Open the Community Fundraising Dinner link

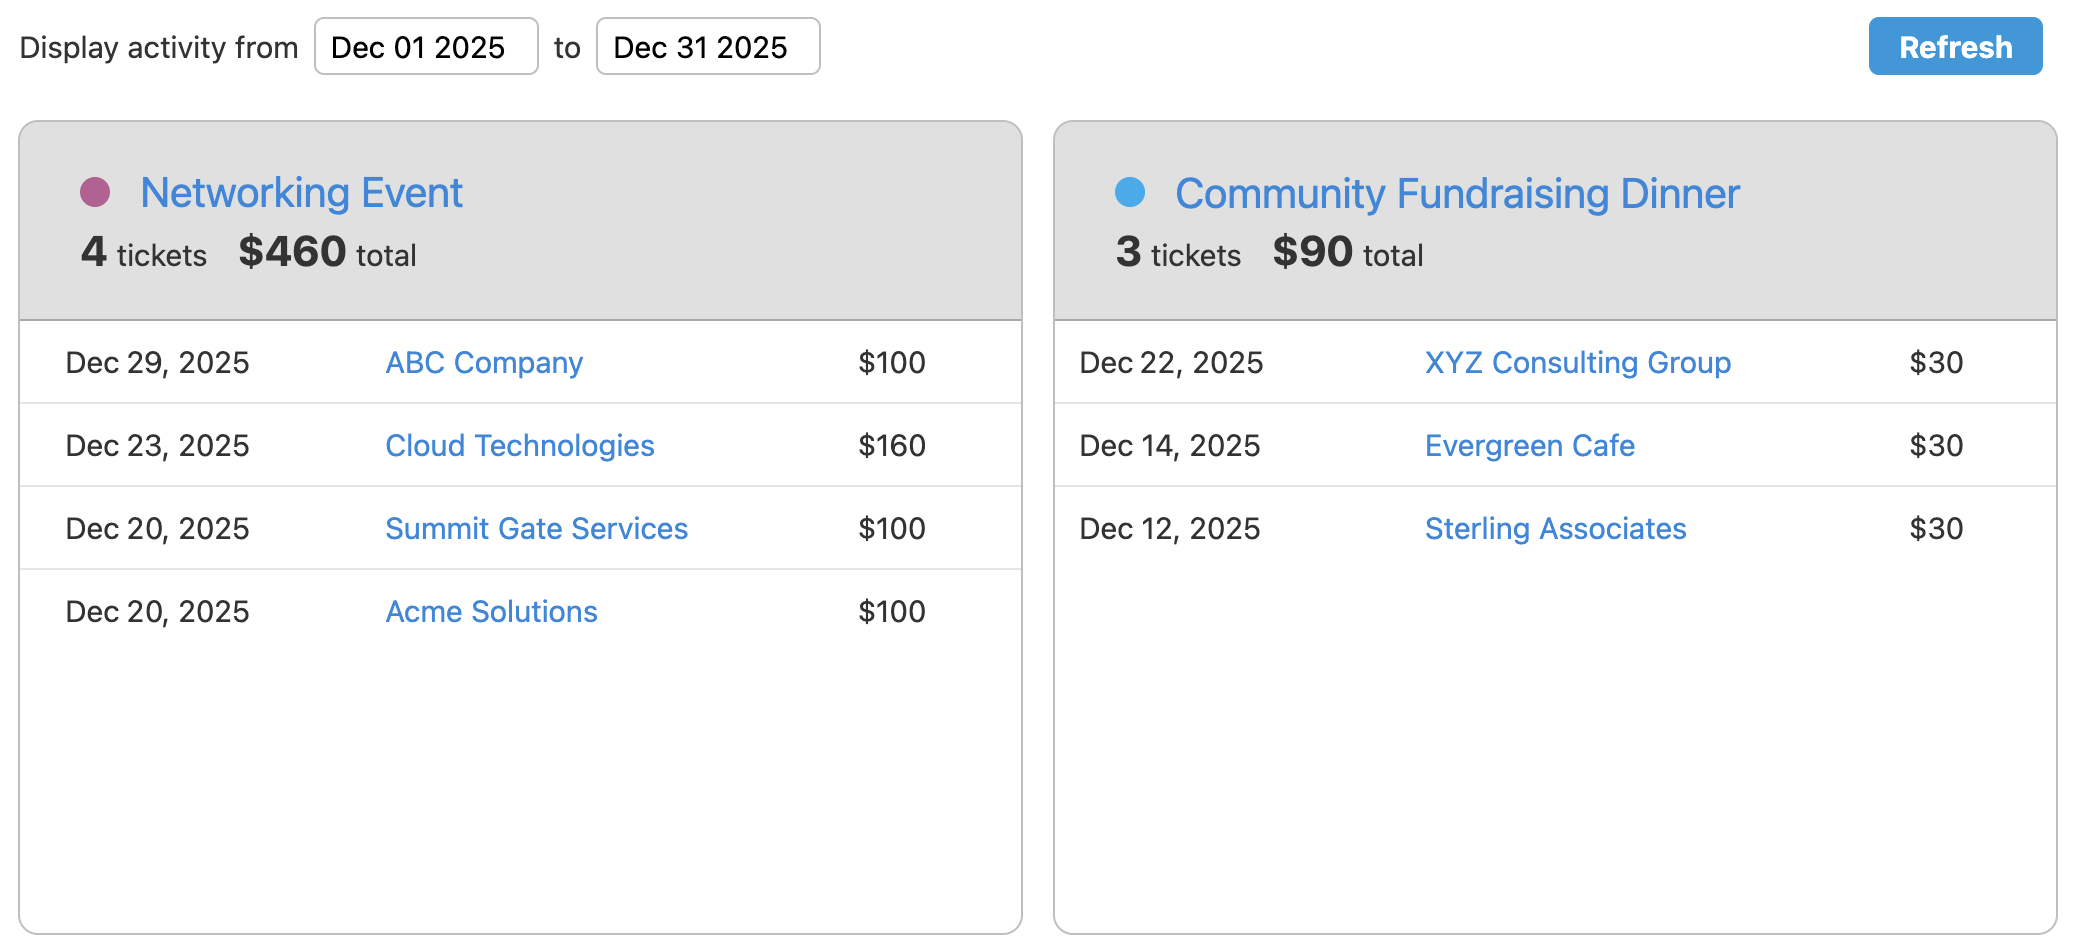click(1456, 194)
